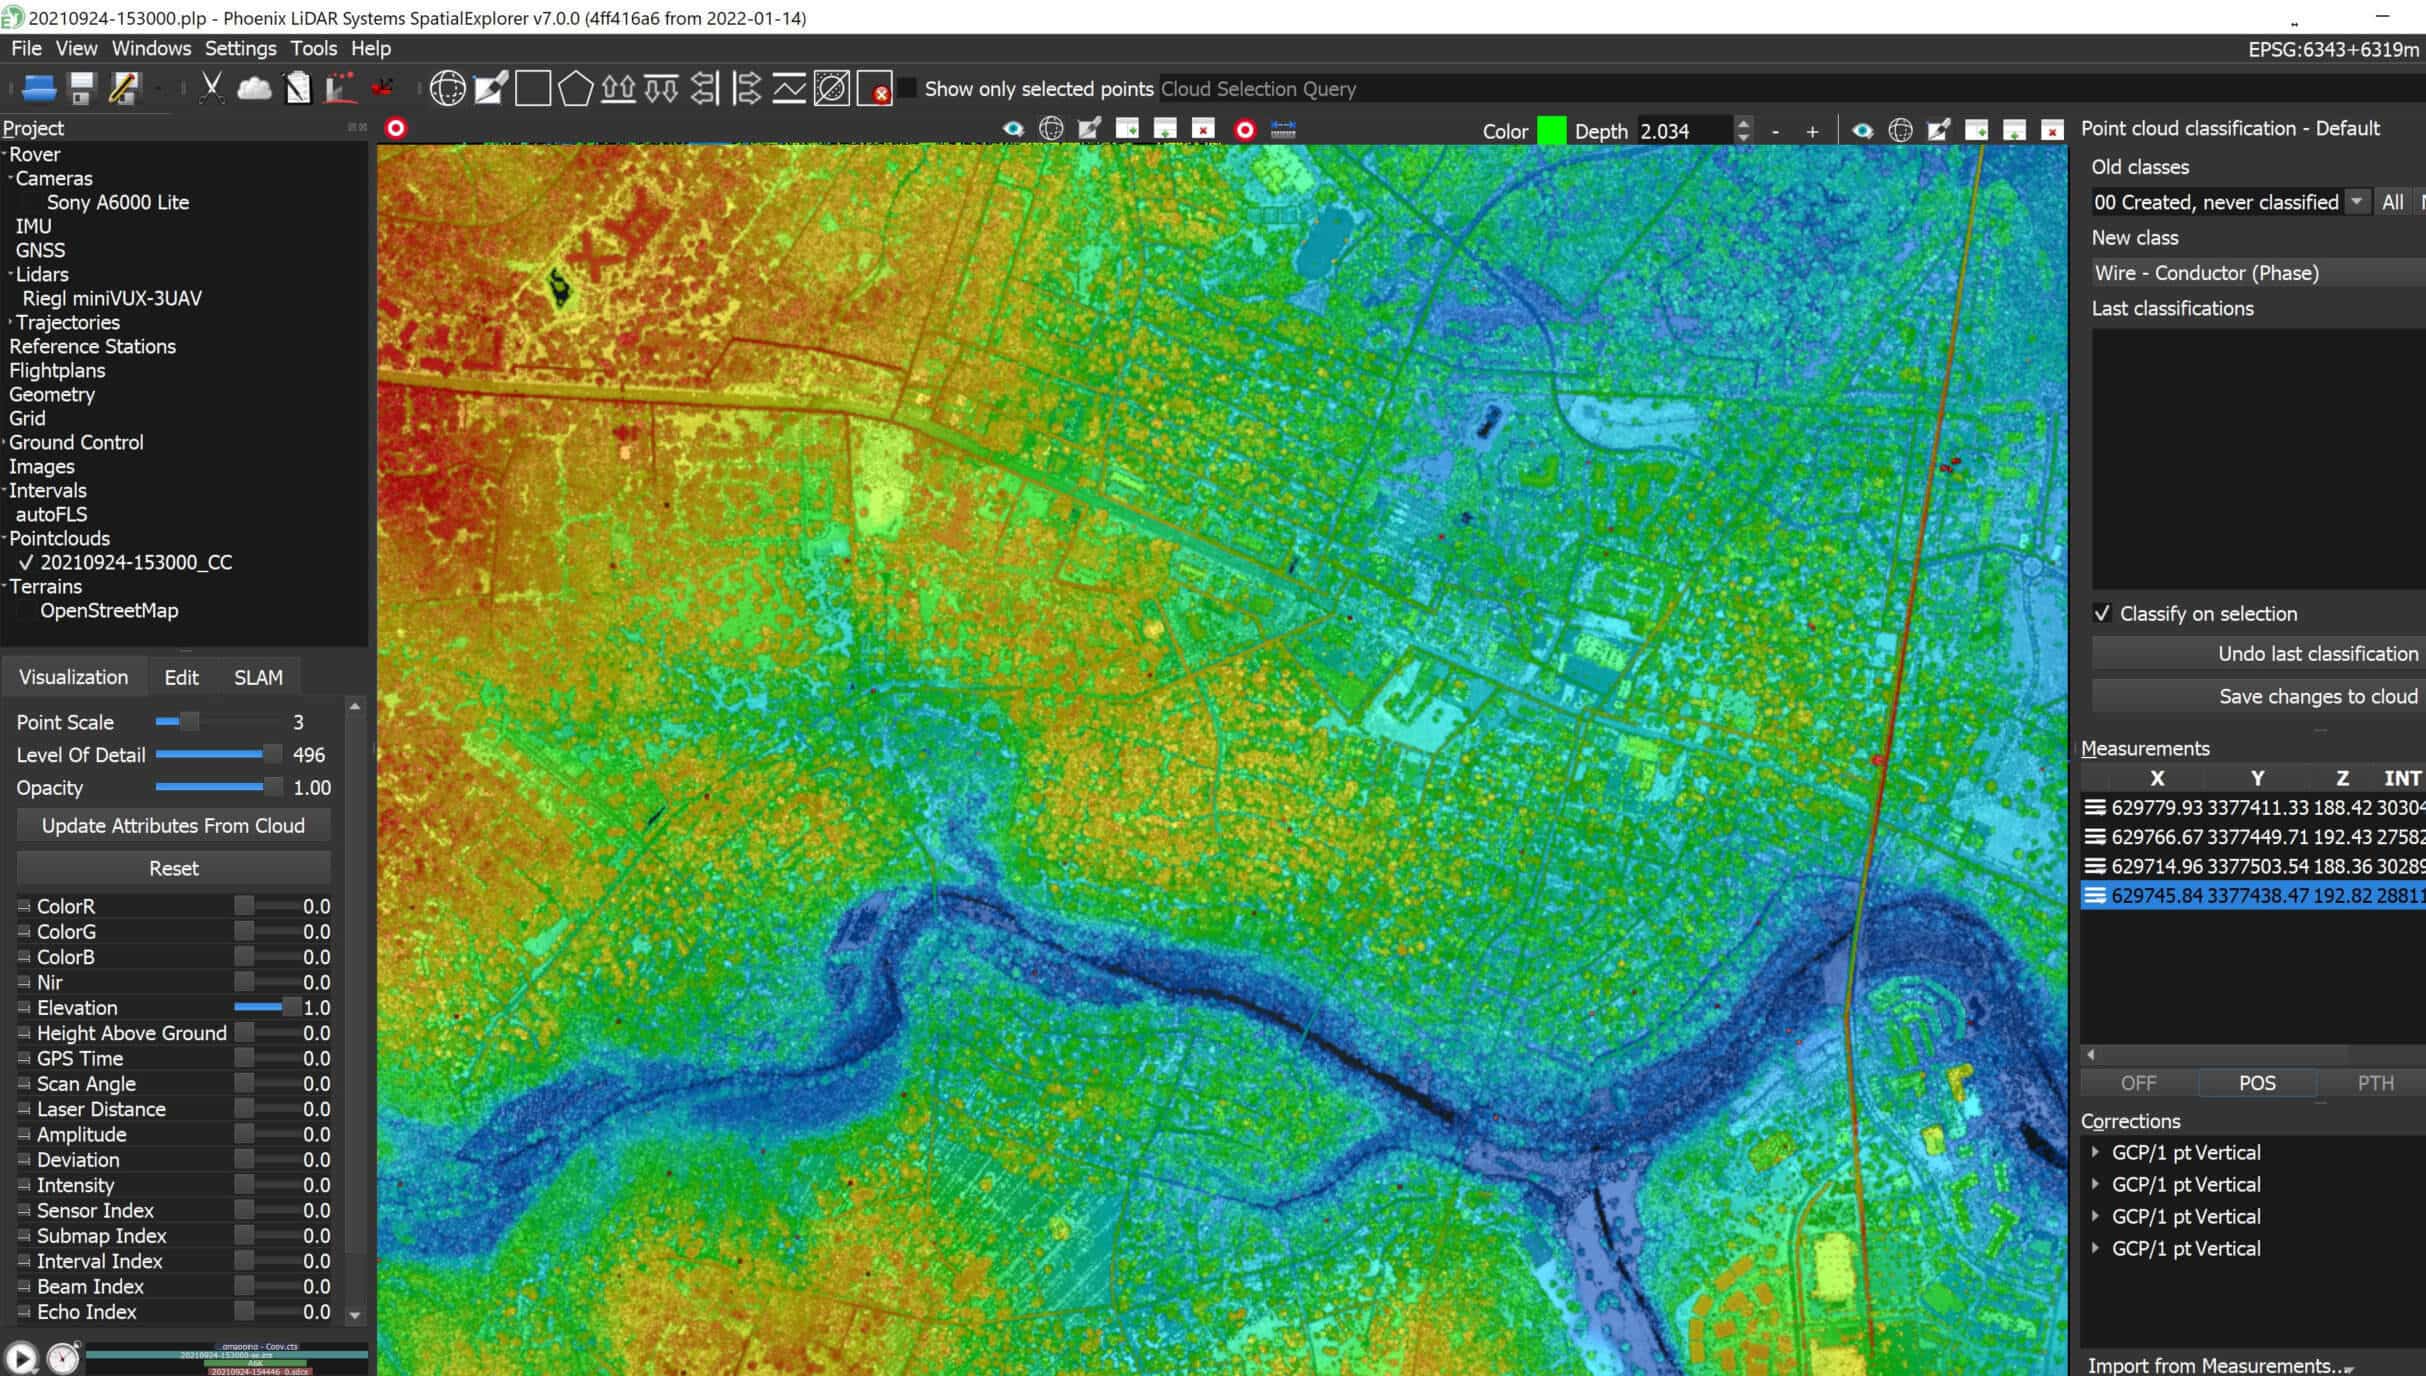Expand the Trajectories tree item
Screen dimensions: 2426x1376
[8, 322]
